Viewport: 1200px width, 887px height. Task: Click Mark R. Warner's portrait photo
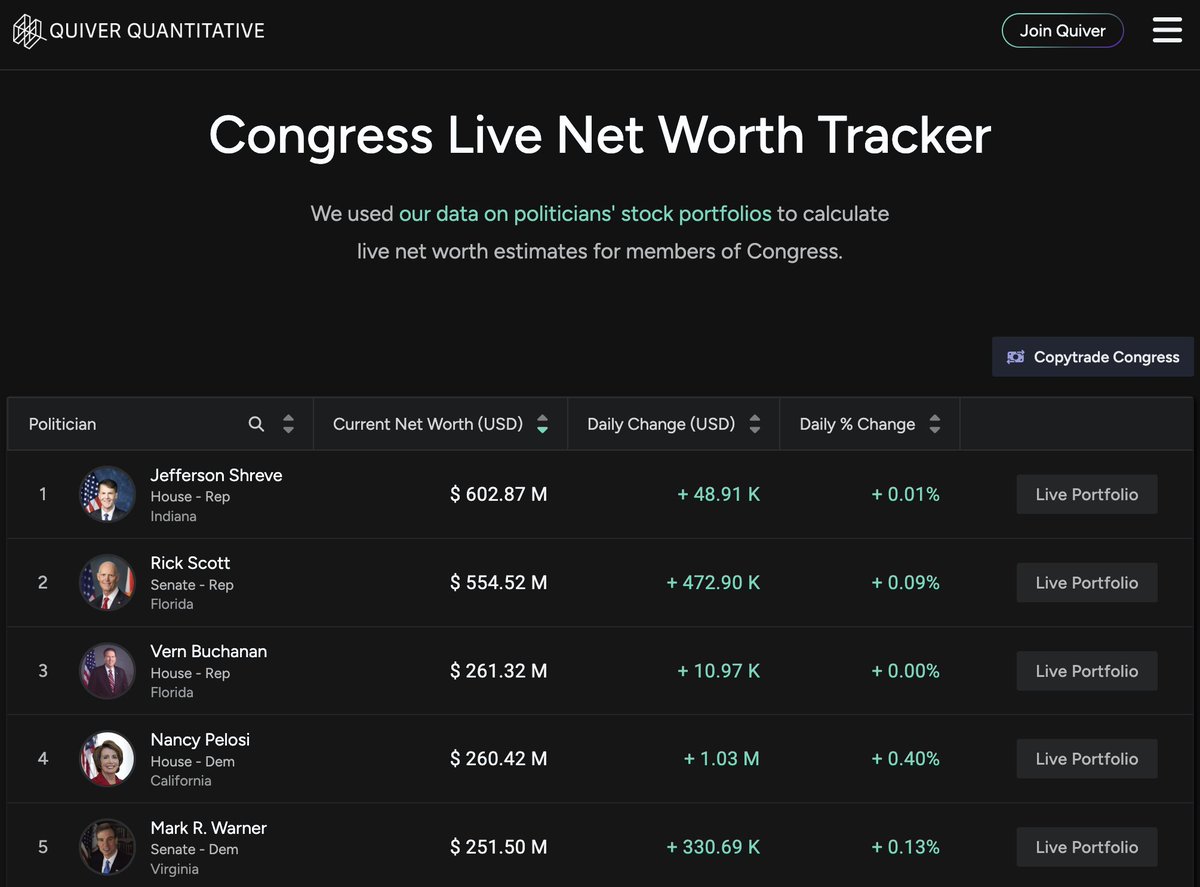point(107,847)
